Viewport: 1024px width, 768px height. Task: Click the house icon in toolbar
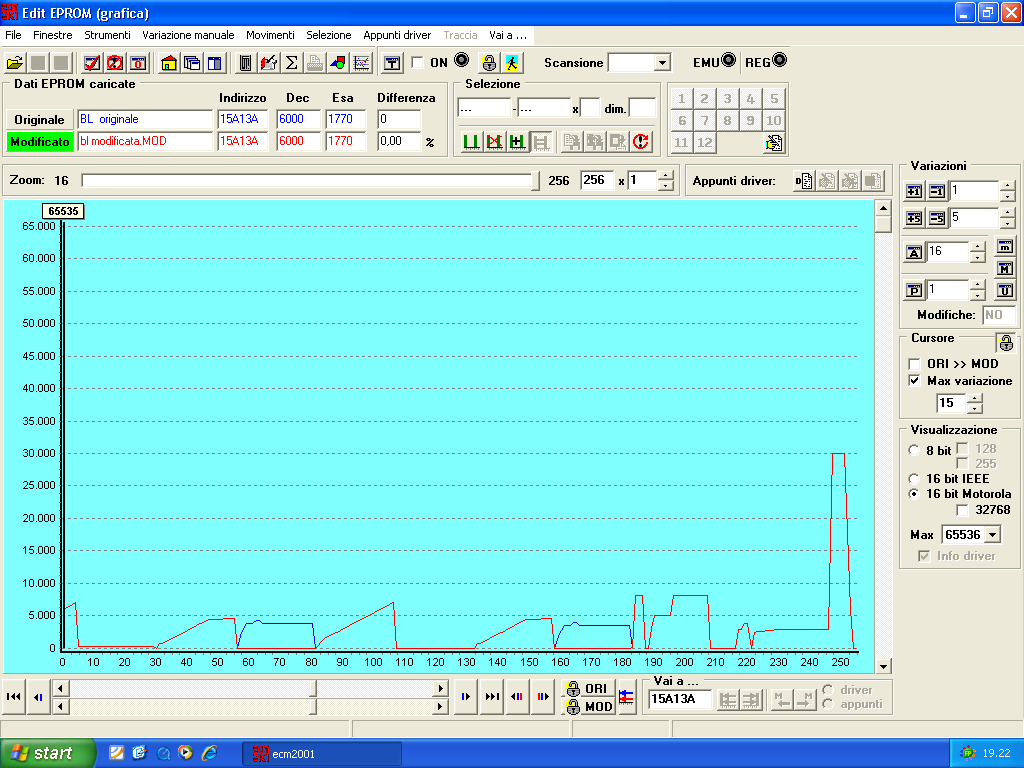point(169,63)
